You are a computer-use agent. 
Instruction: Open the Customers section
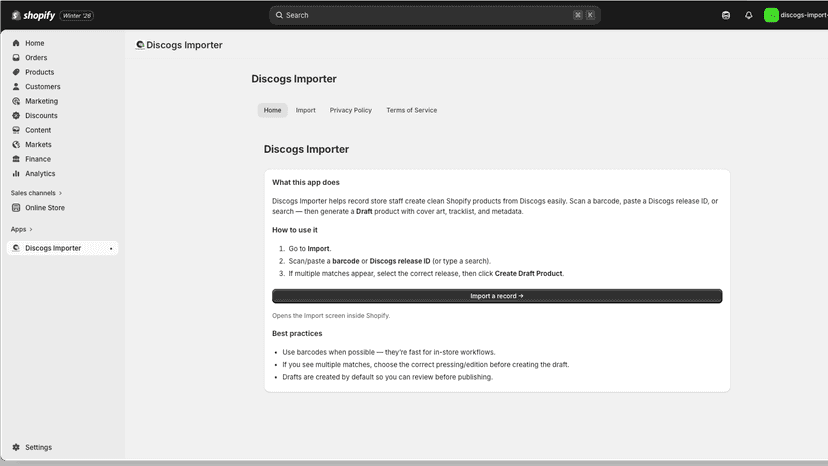[x=42, y=87]
